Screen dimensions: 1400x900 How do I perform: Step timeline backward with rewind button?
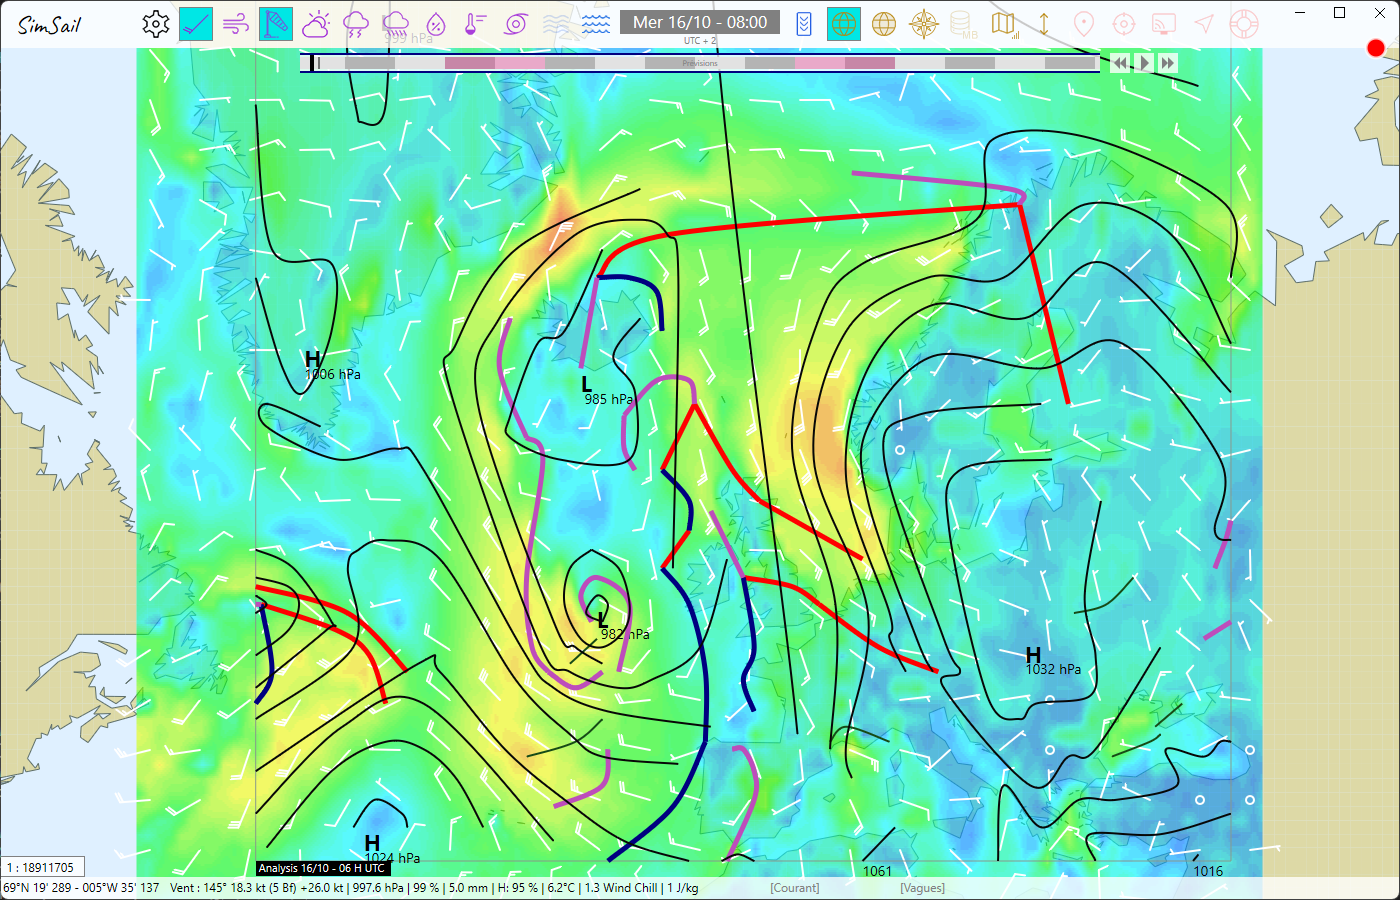point(1120,63)
